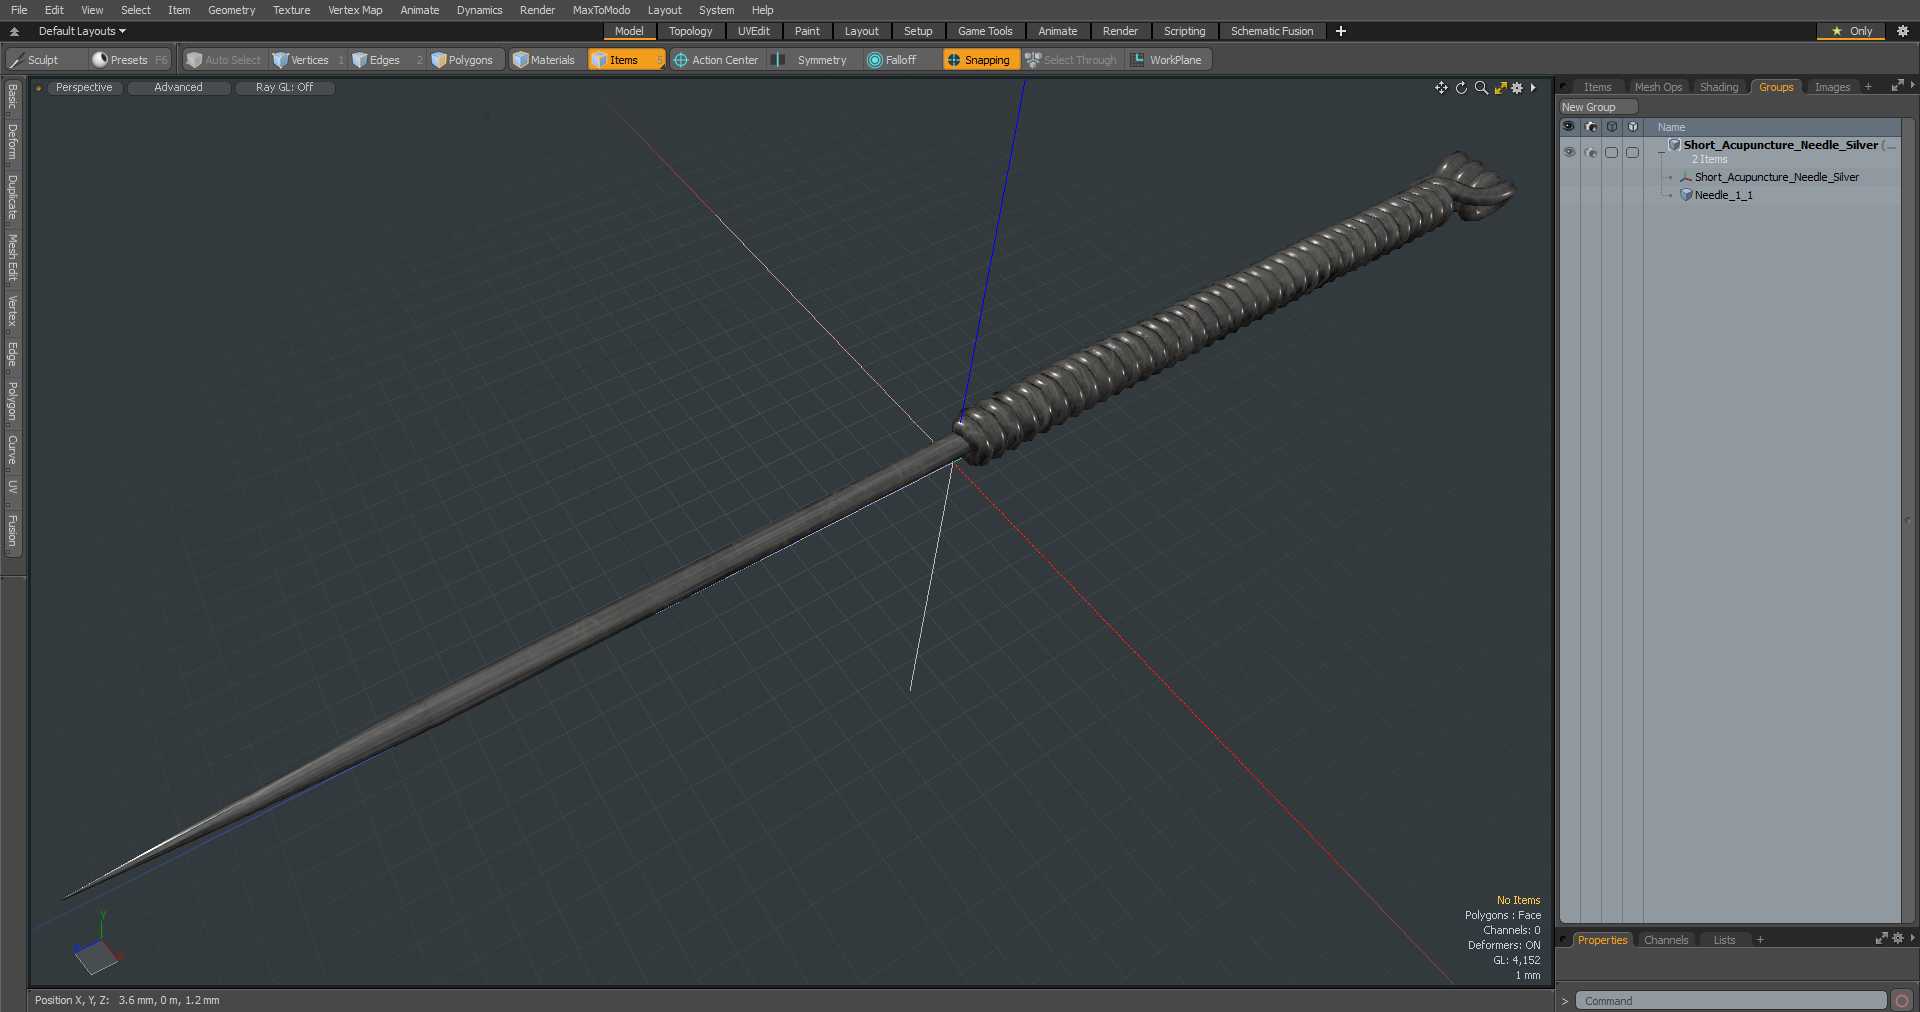The height and width of the screenshot is (1012, 1920).
Task: Switch to the Items panel tab
Action: (x=1597, y=87)
